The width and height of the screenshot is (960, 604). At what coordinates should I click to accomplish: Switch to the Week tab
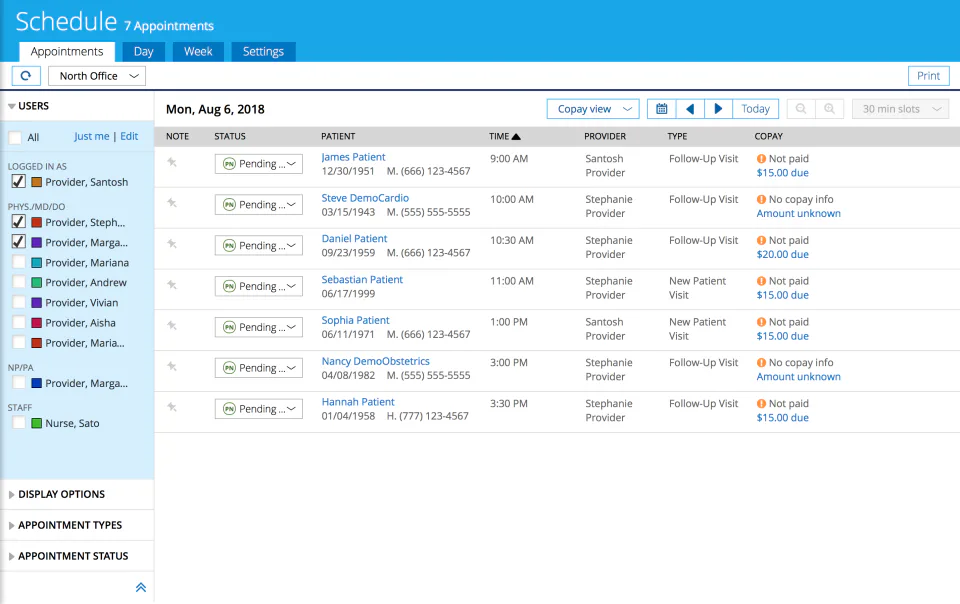[197, 50]
